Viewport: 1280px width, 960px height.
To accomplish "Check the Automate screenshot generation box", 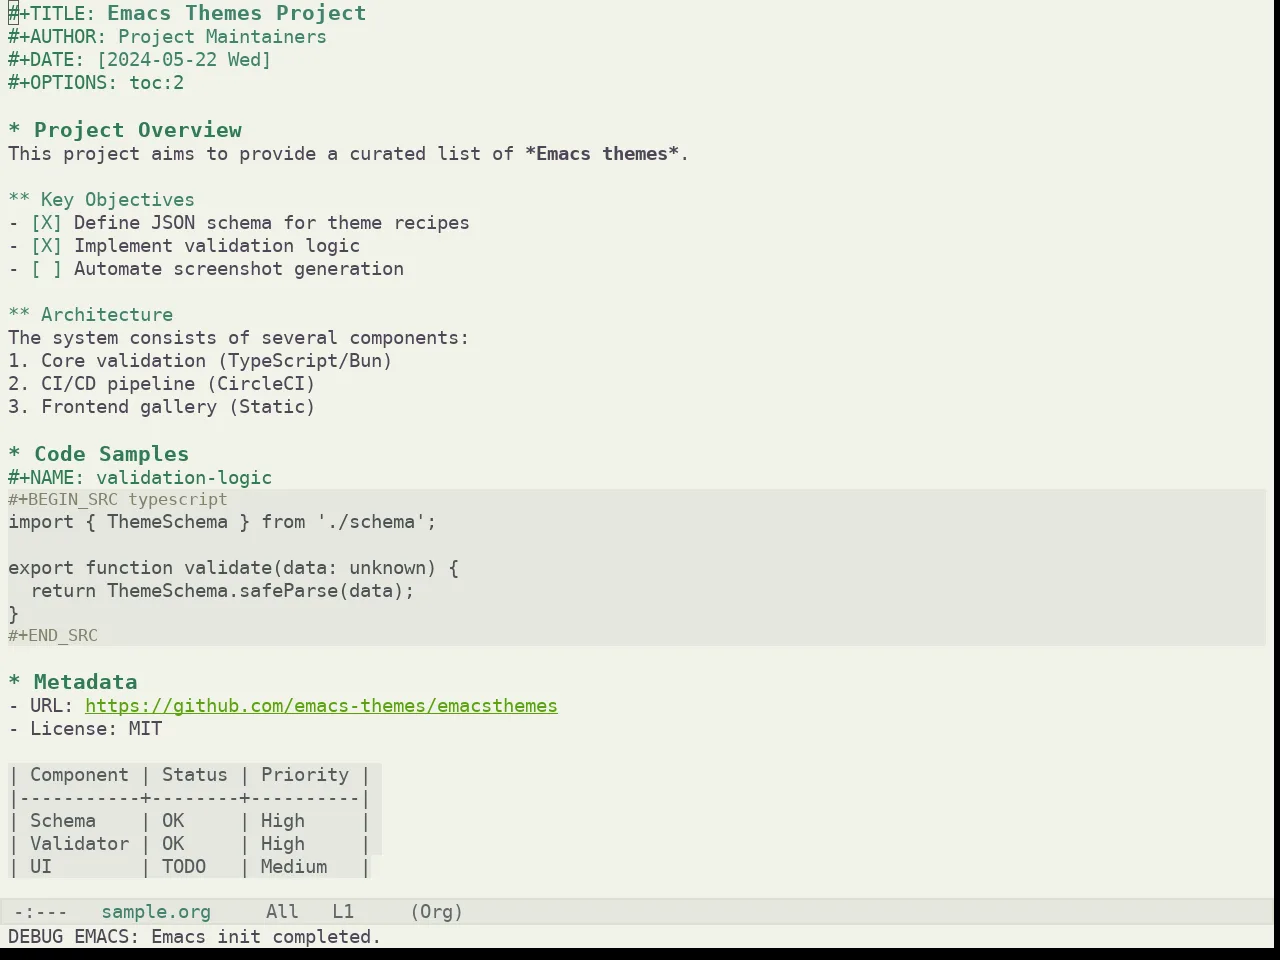I will pyautogui.click(x=46, y=269).
